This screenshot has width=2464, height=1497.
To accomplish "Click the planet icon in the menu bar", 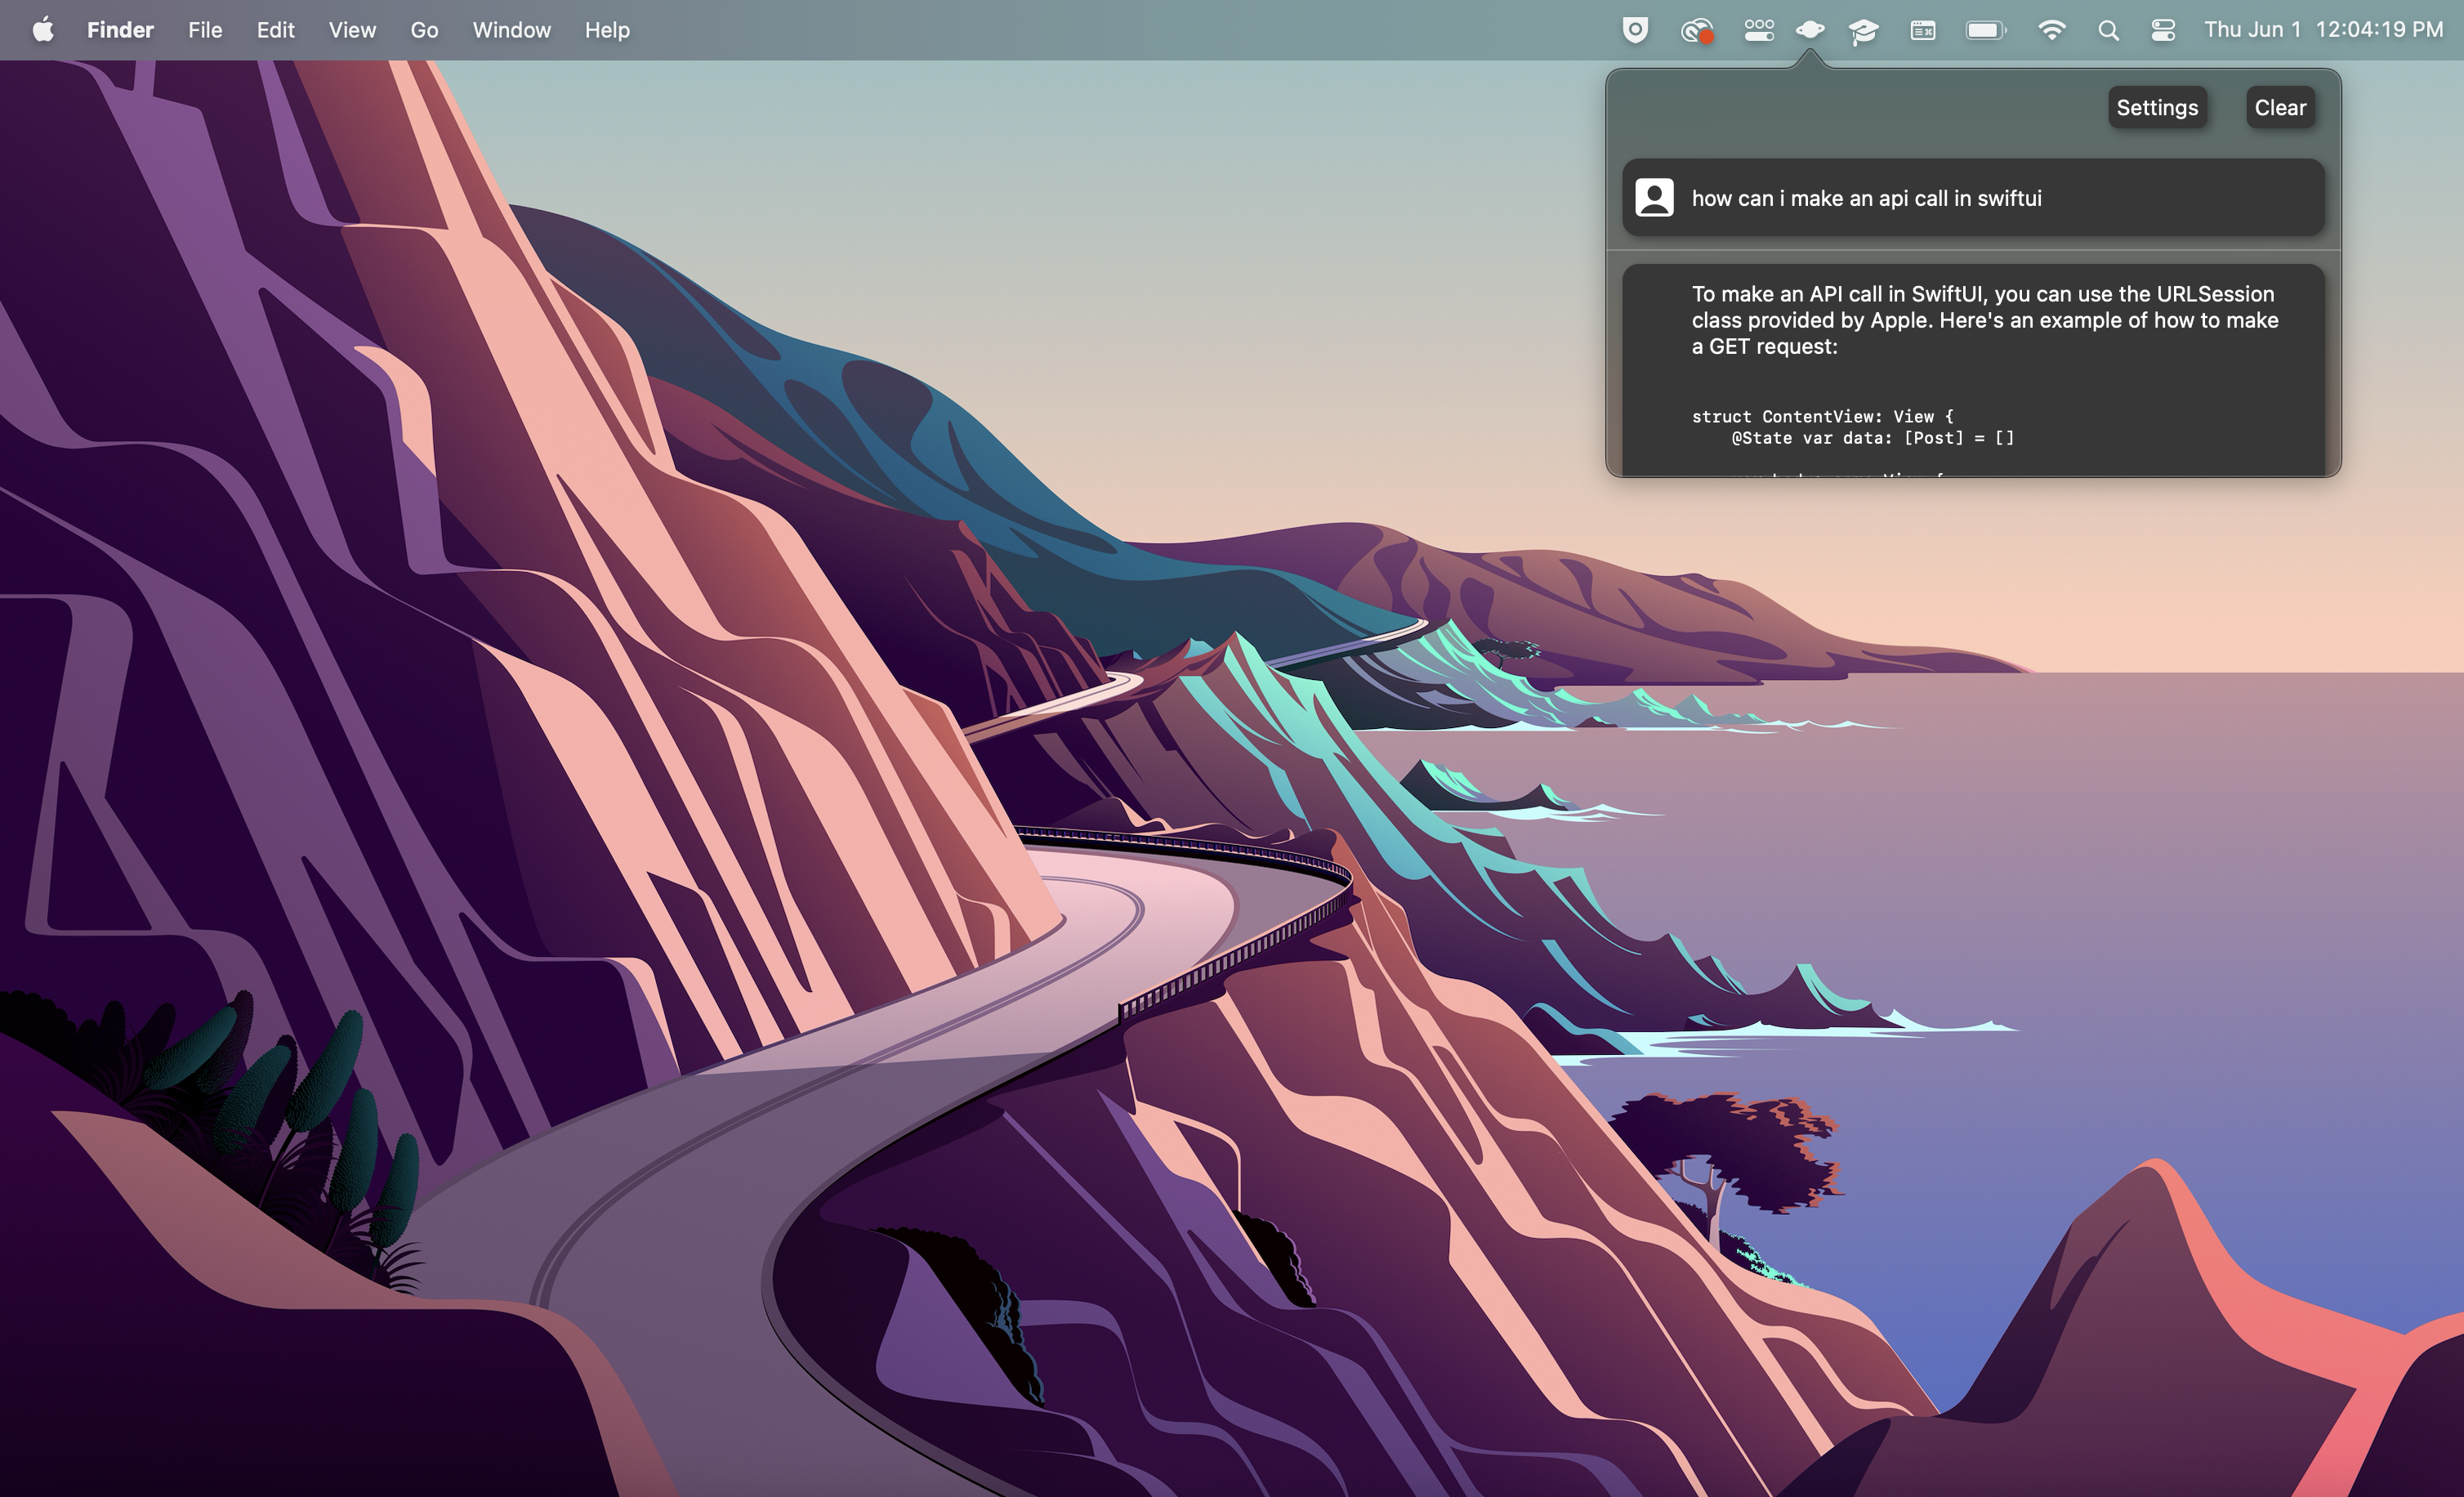I will point(1809,30).
